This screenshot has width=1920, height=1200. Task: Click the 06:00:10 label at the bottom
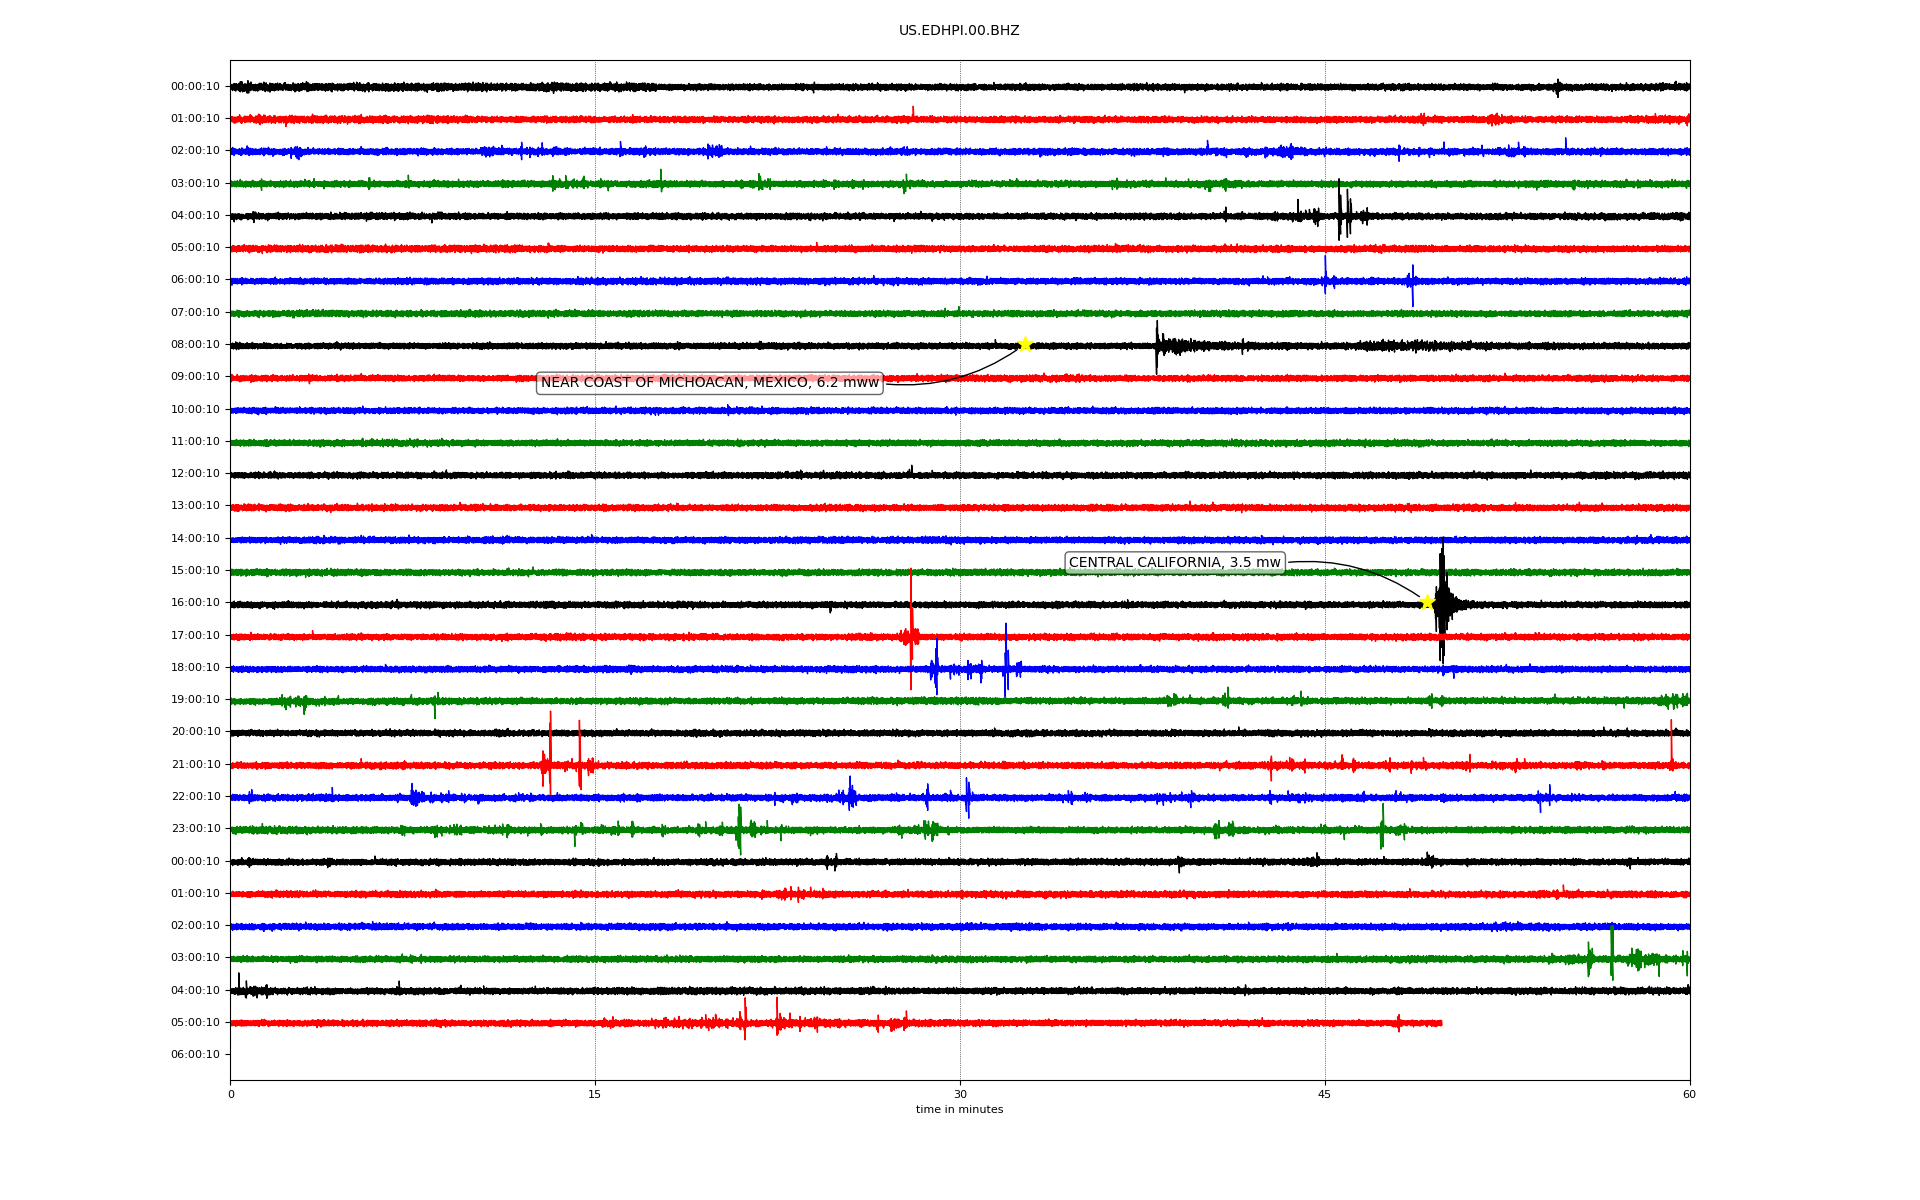click(195, 1055)
